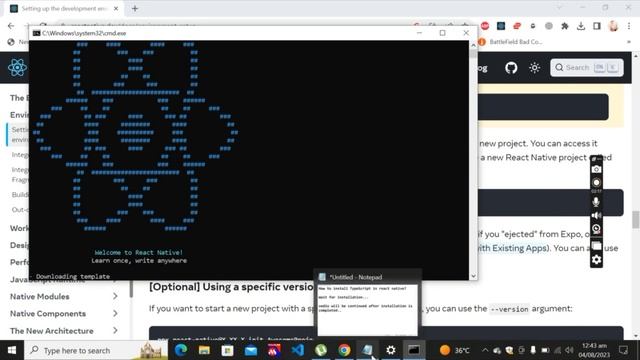Image resolution: width=640 pixels, height=360 pixels.
Task: Click cmd window scrollbar up arrow
Action: (x=473, y=45)
